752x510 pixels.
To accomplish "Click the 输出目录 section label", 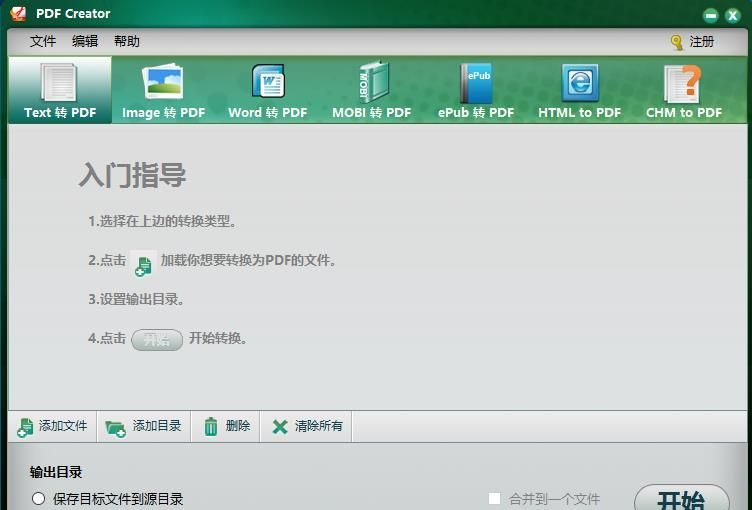I will pyautogui.click(x=56, y=472).
